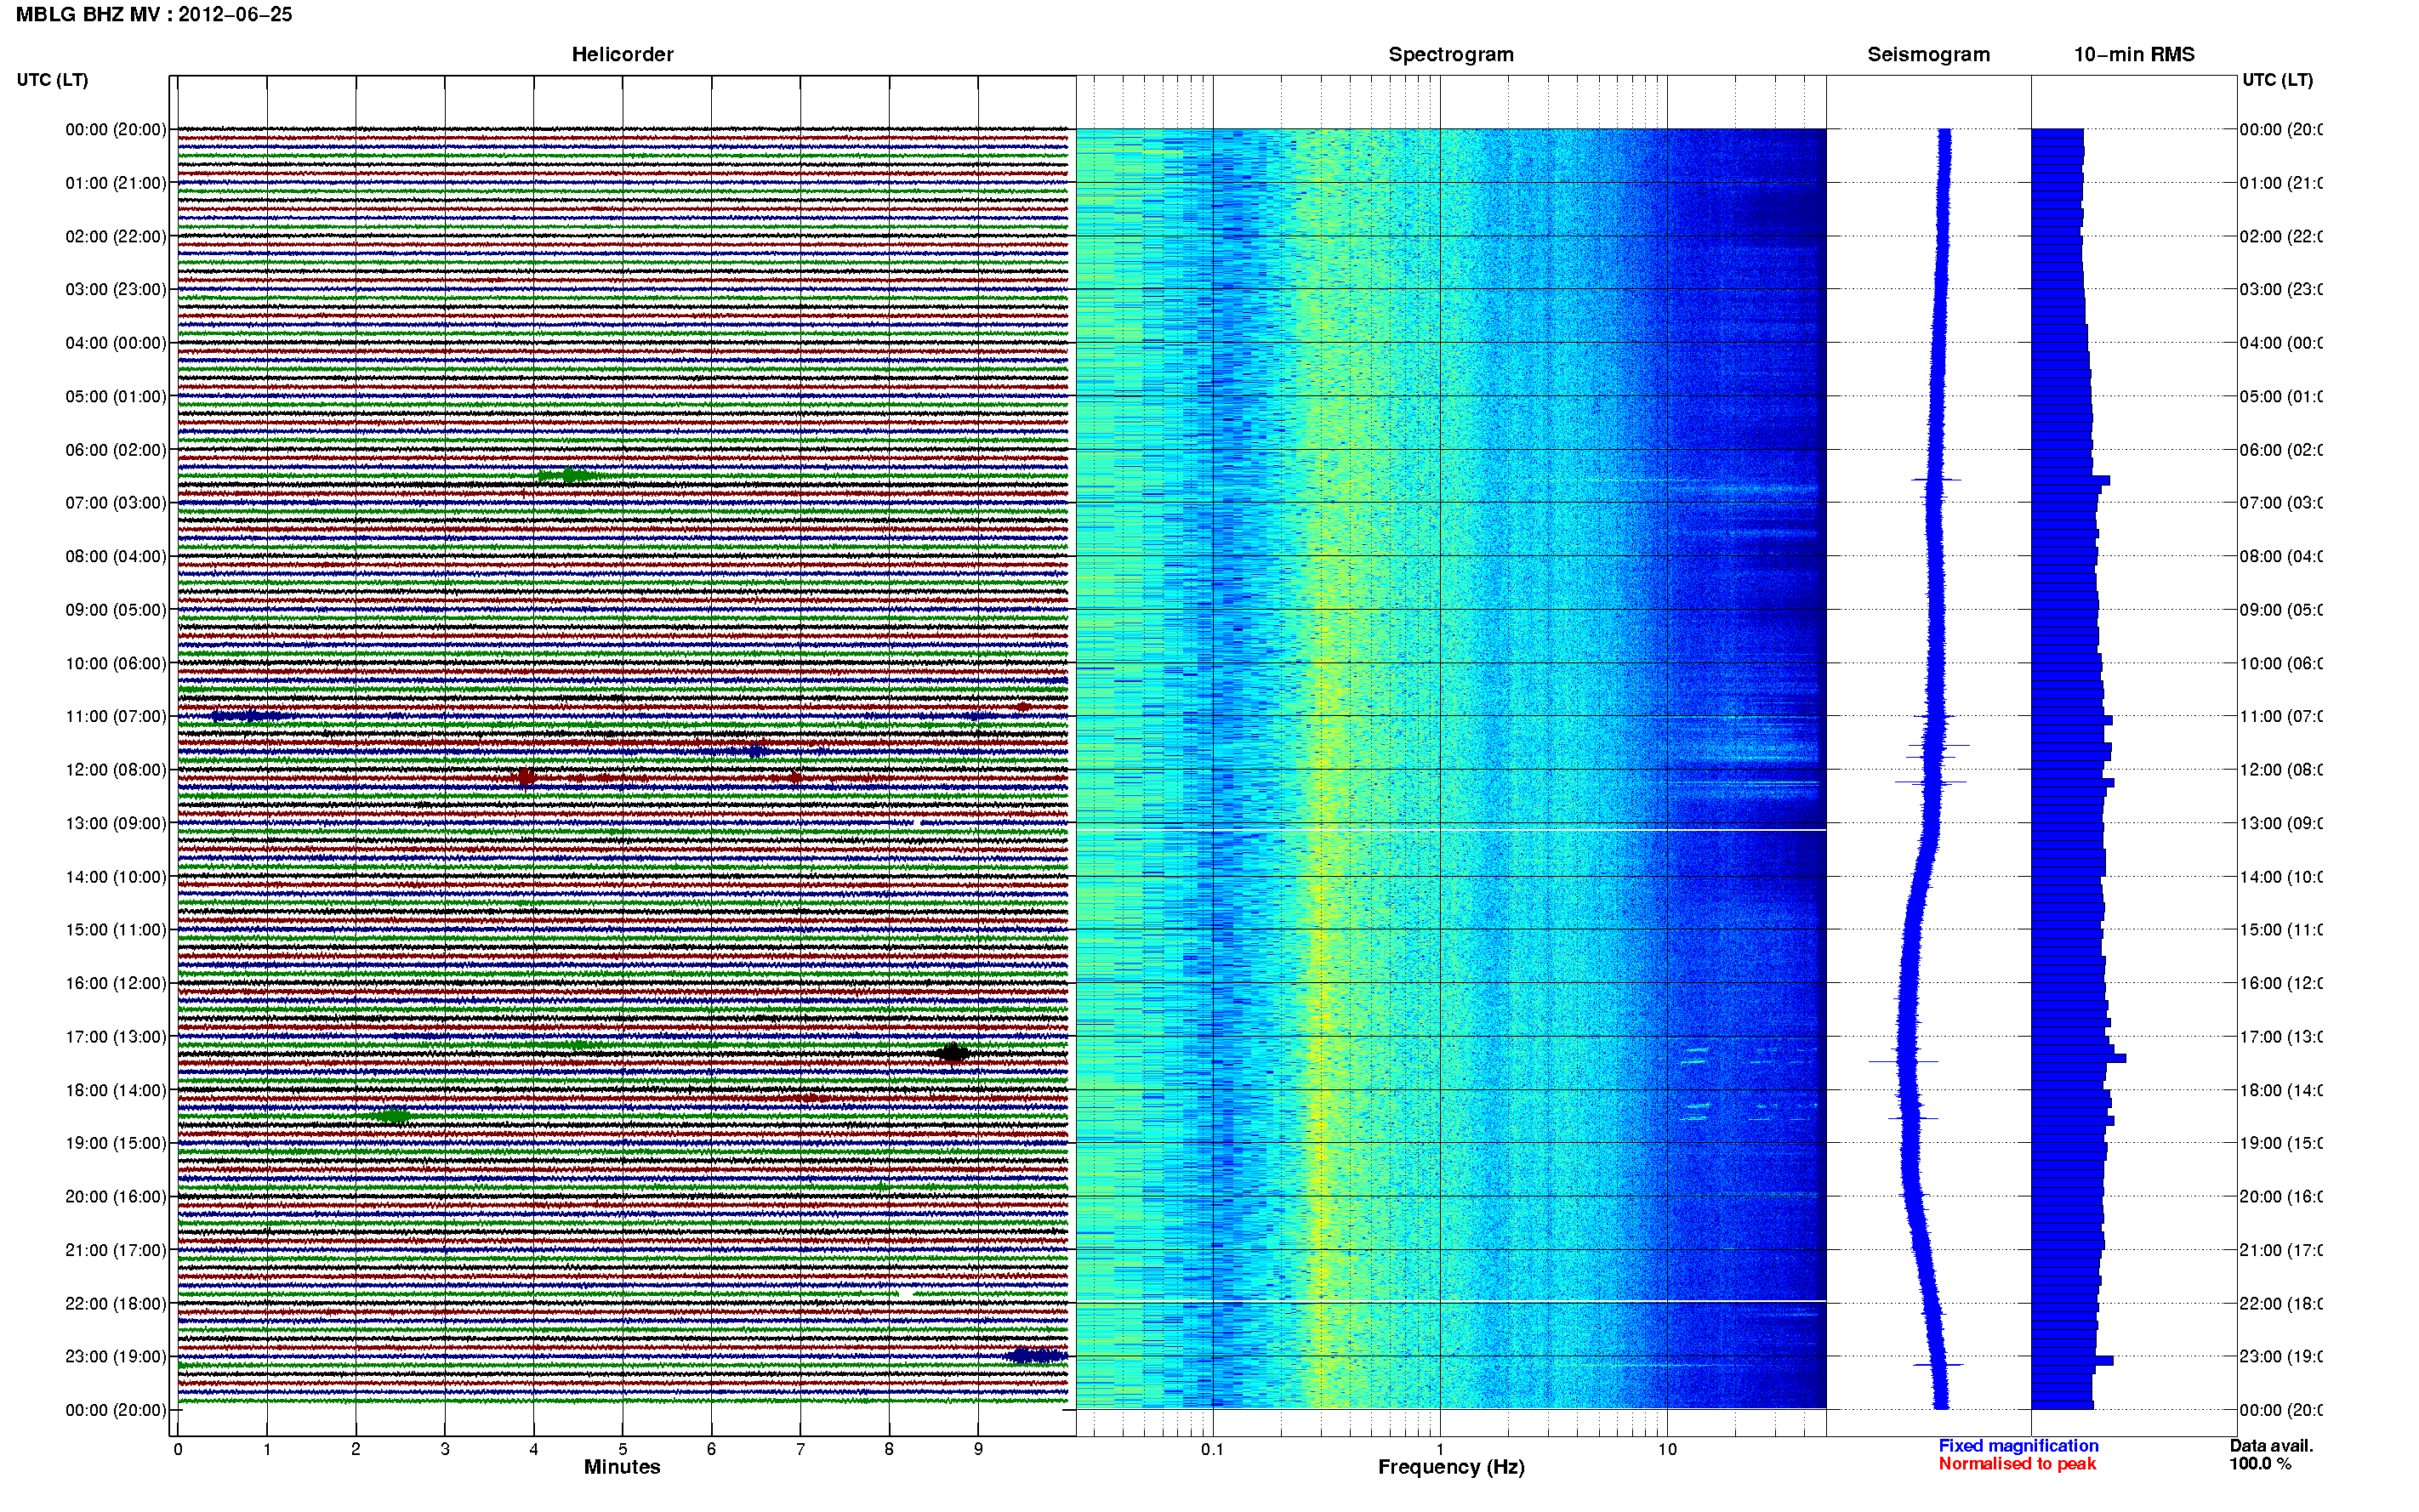Select the left '05:00 (01:00)' time label

tap(116, 396)
